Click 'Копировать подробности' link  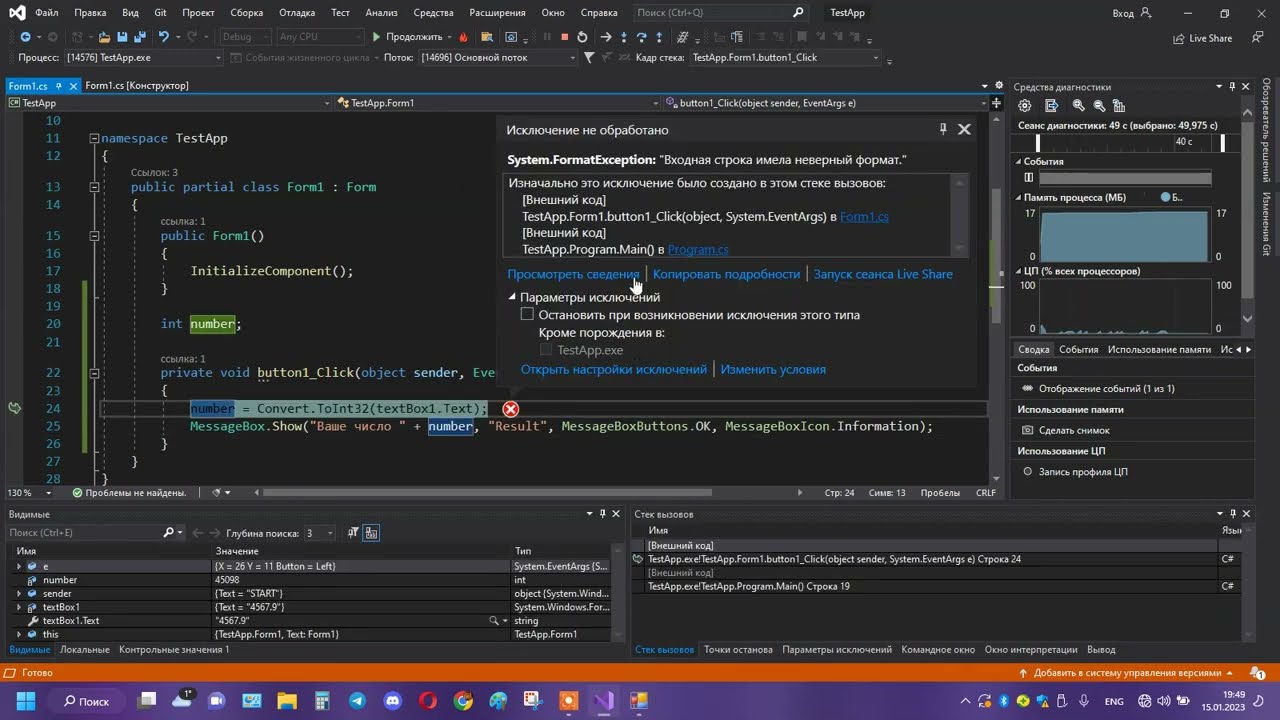point(726,274)
